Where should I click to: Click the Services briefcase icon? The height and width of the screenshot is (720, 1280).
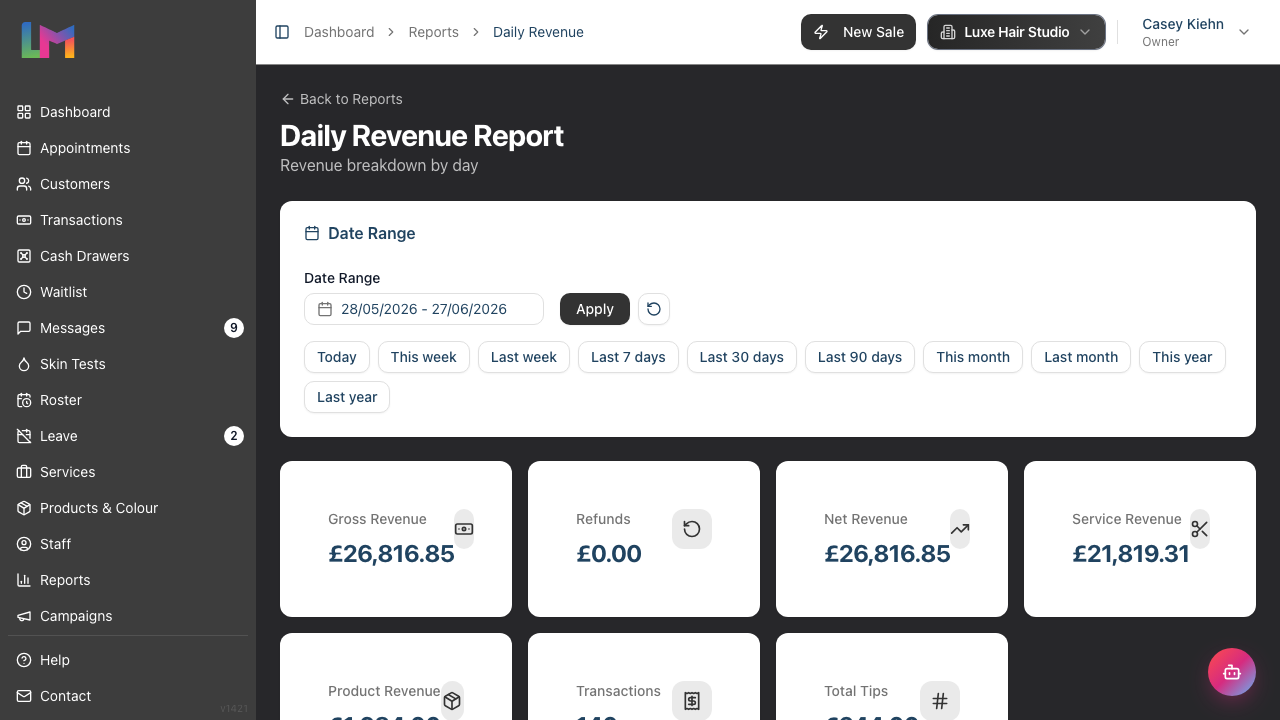24,472
